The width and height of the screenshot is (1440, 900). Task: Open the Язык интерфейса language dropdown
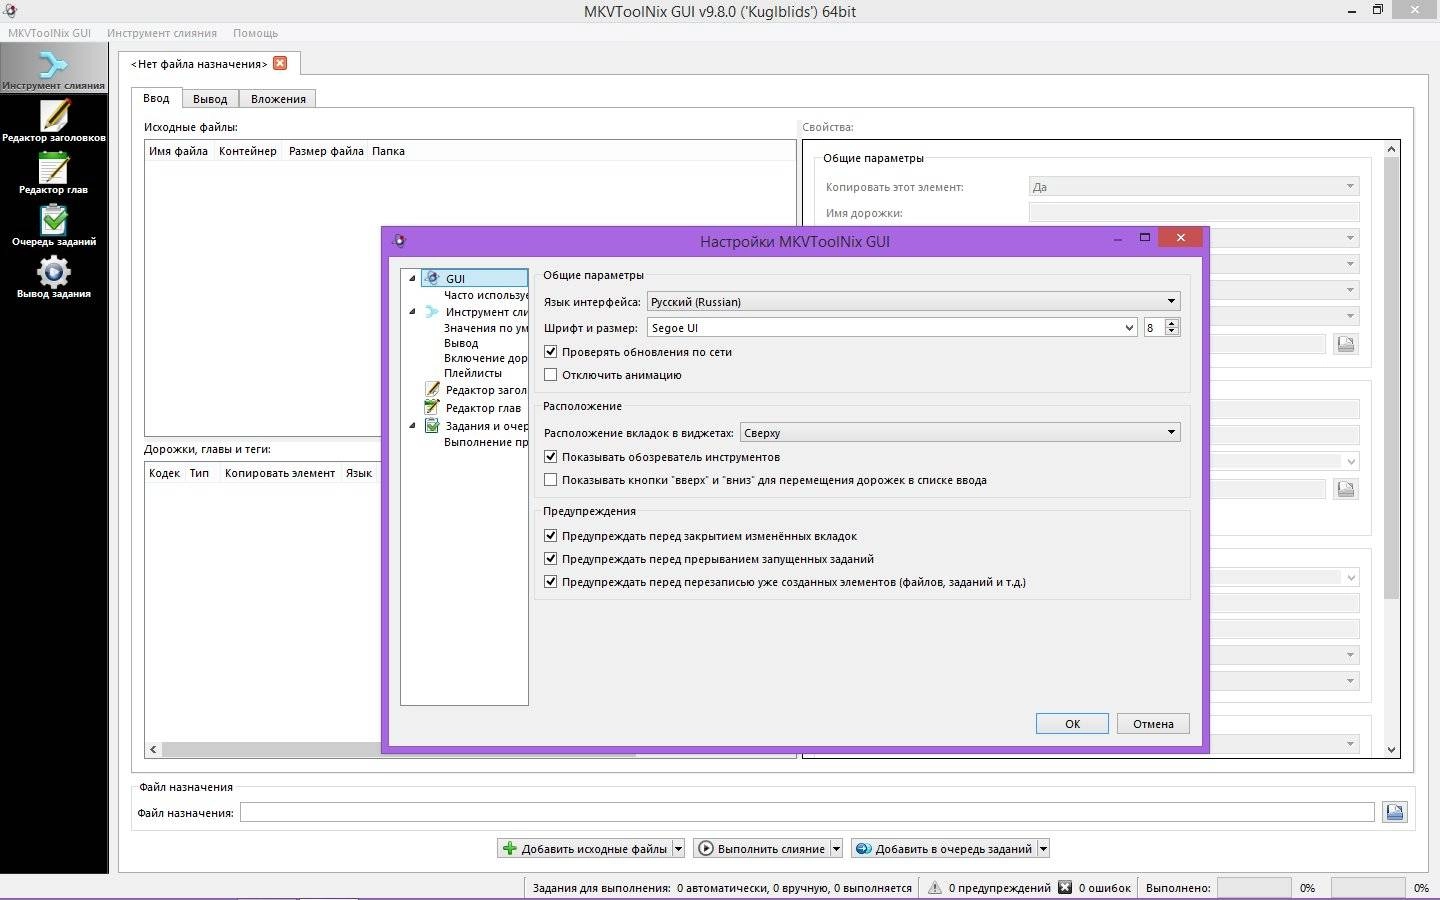coord(914,301)
